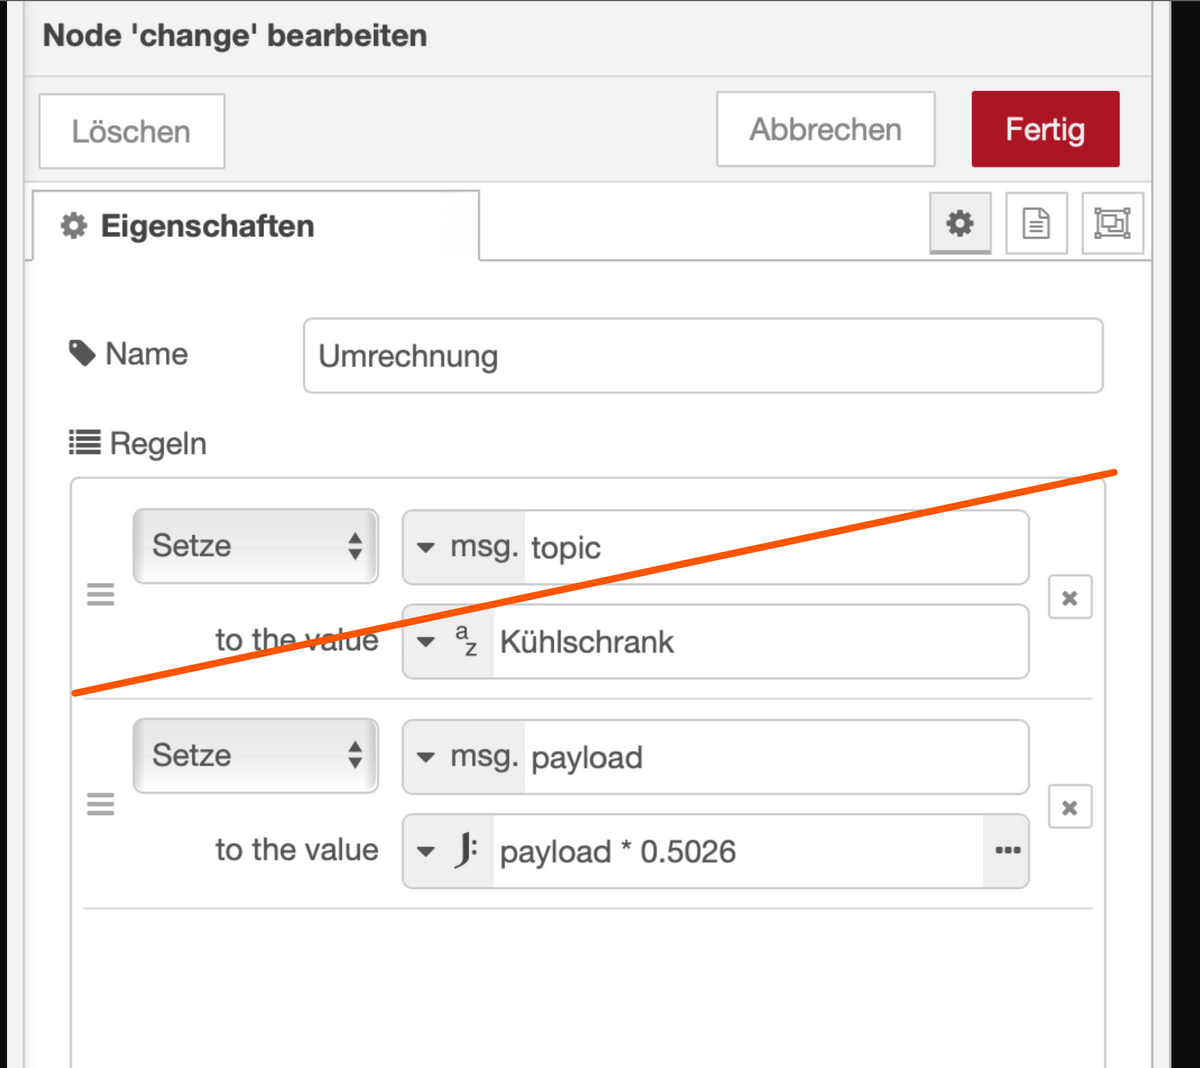Change msg. type for payload property

(465, 757)
